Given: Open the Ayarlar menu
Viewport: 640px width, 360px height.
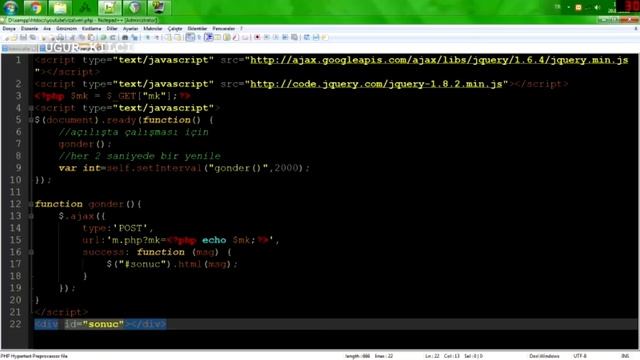Looking at the screenshot, I should 131,29.
